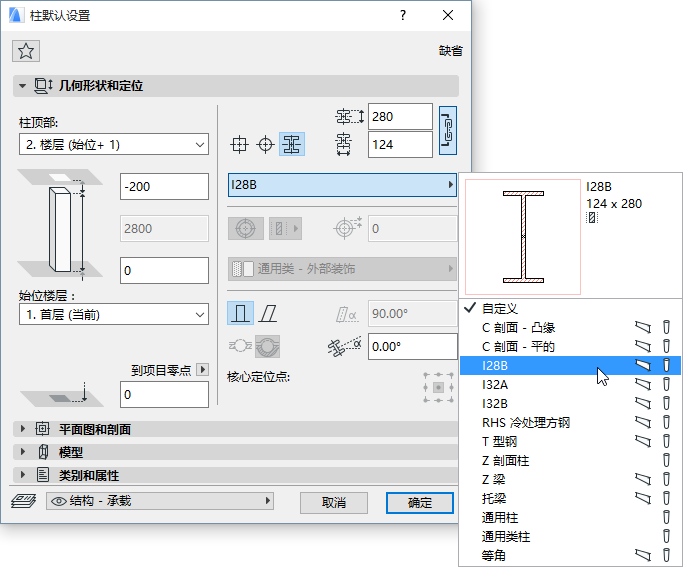The height and width of the screenshot is (567, 683).
Task: Click the rotation angle field 0.00°
Action: (413, 347)
